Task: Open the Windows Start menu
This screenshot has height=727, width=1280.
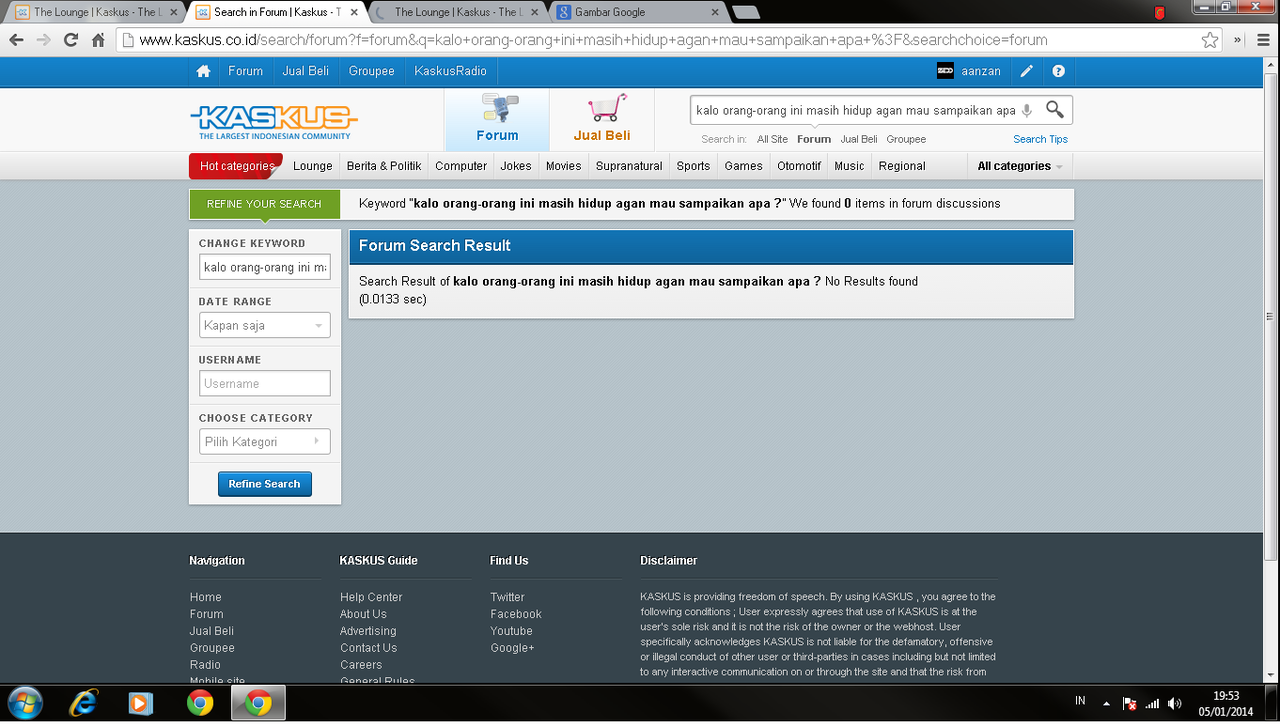Action: (x=25, y=703)
